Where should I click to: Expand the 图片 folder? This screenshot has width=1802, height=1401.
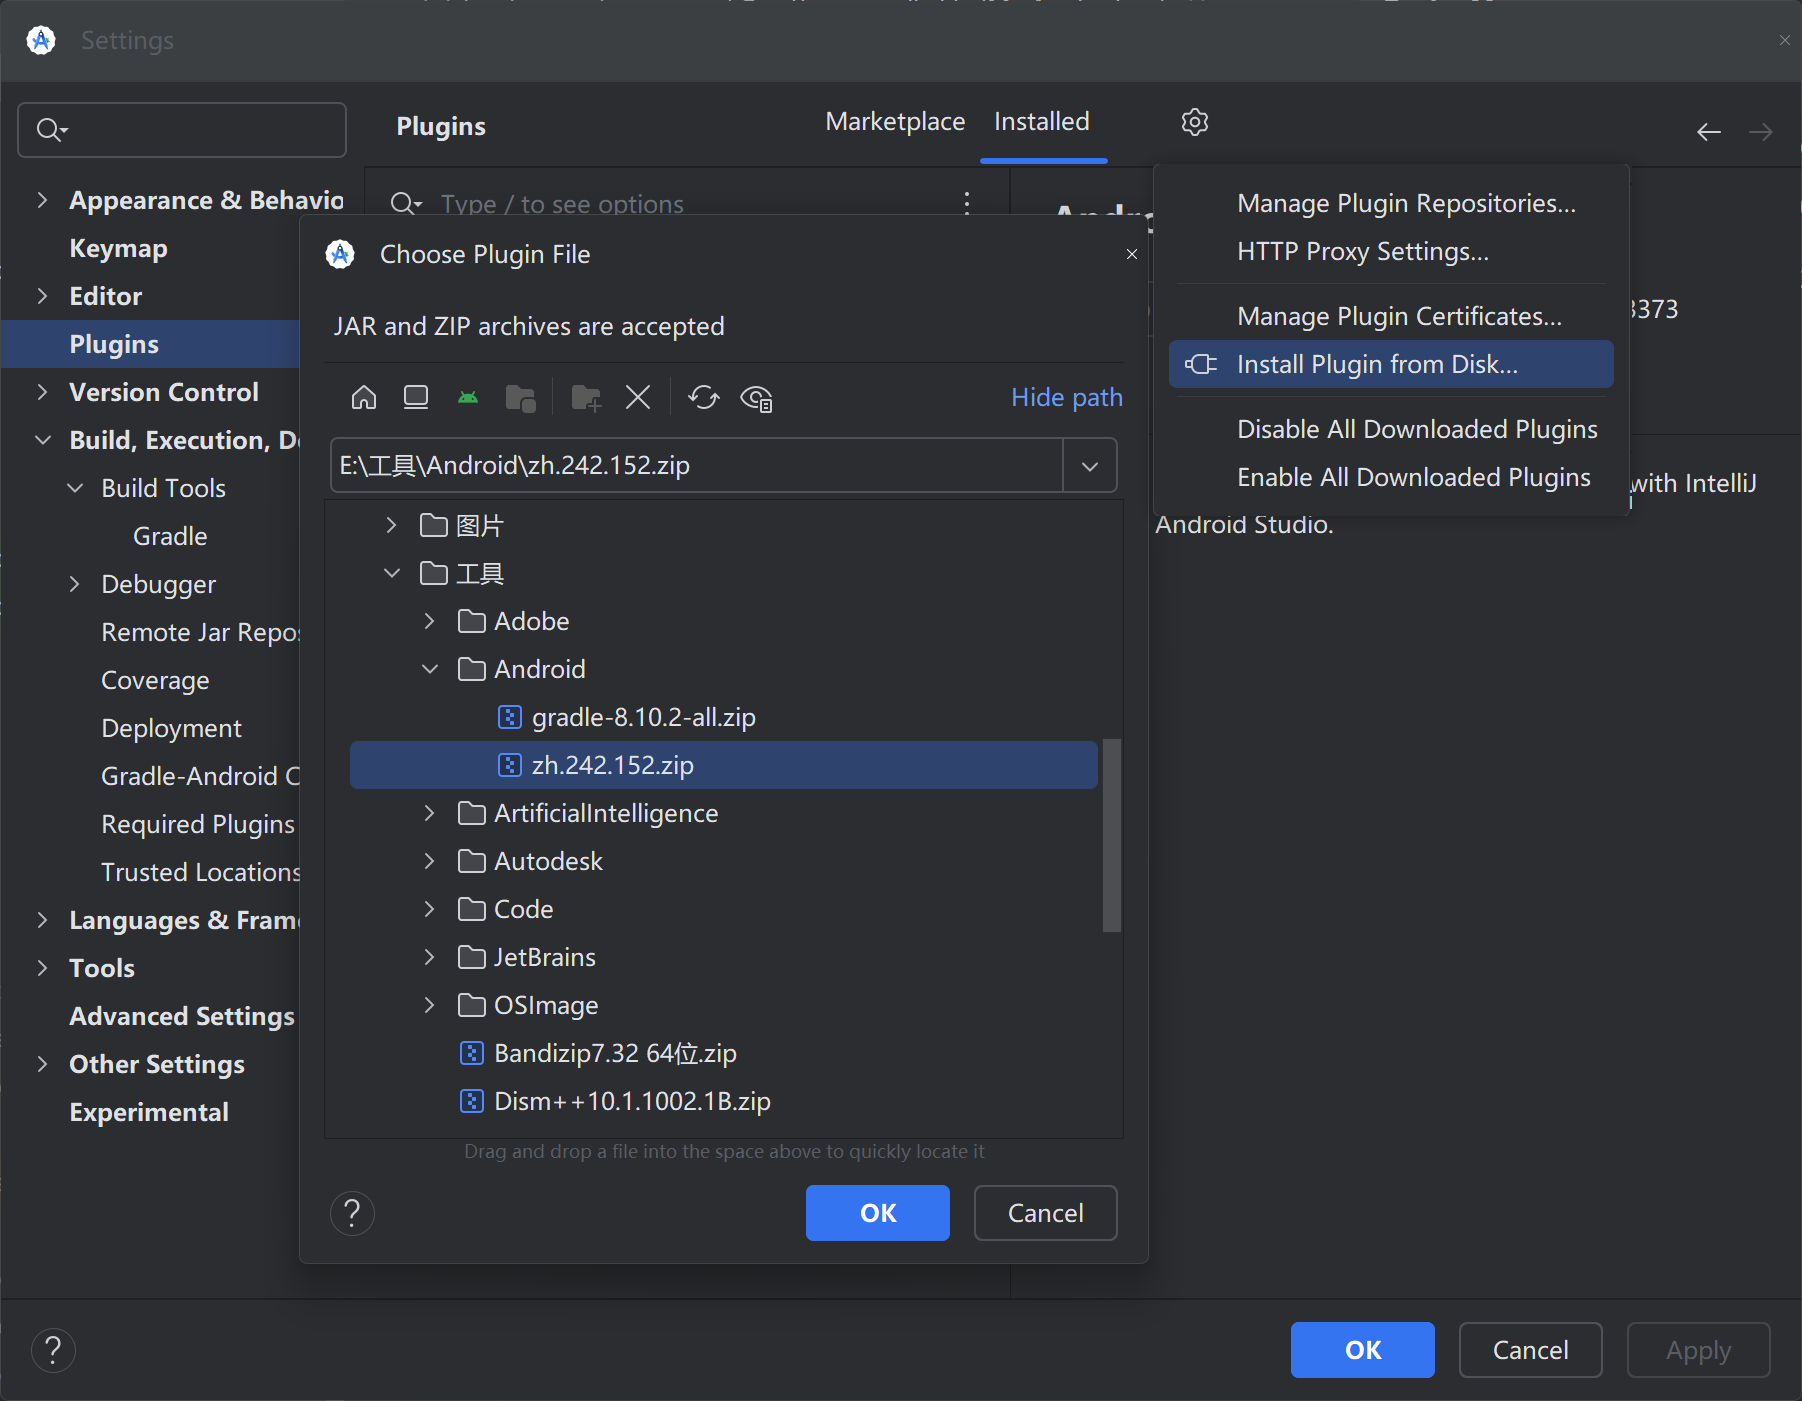[x=392, y=525]
